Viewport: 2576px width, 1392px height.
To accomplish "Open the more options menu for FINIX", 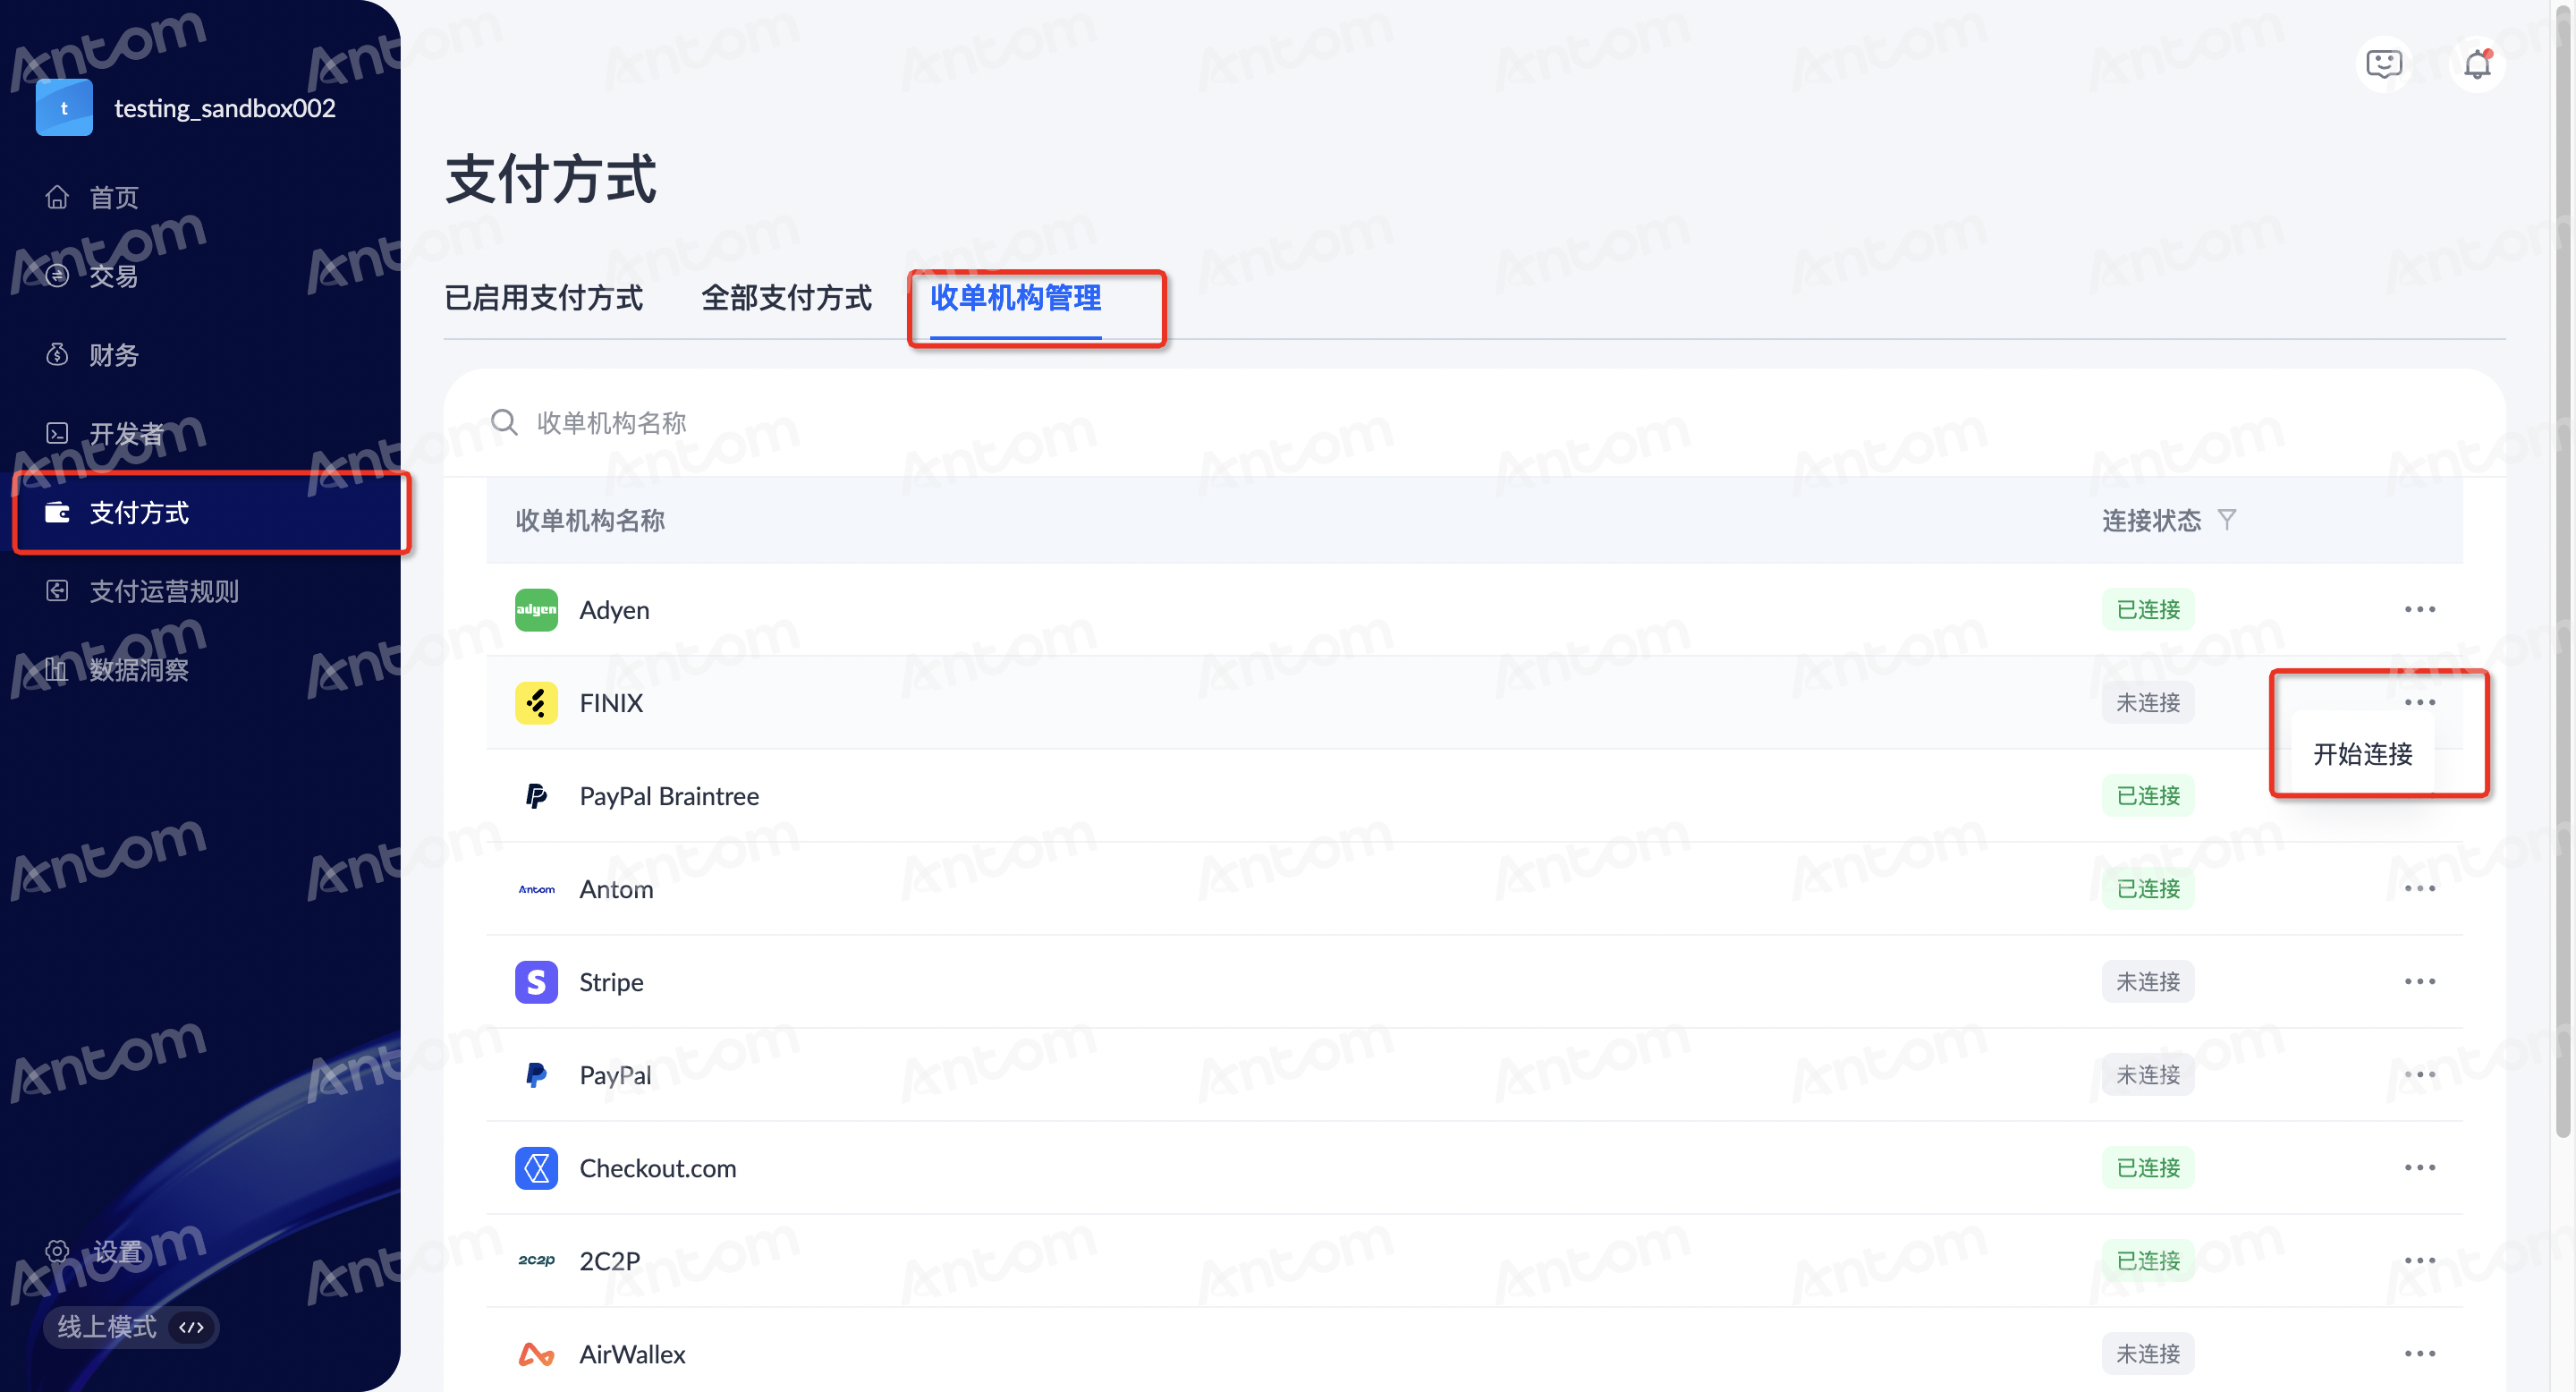I will coord(2420,703).
